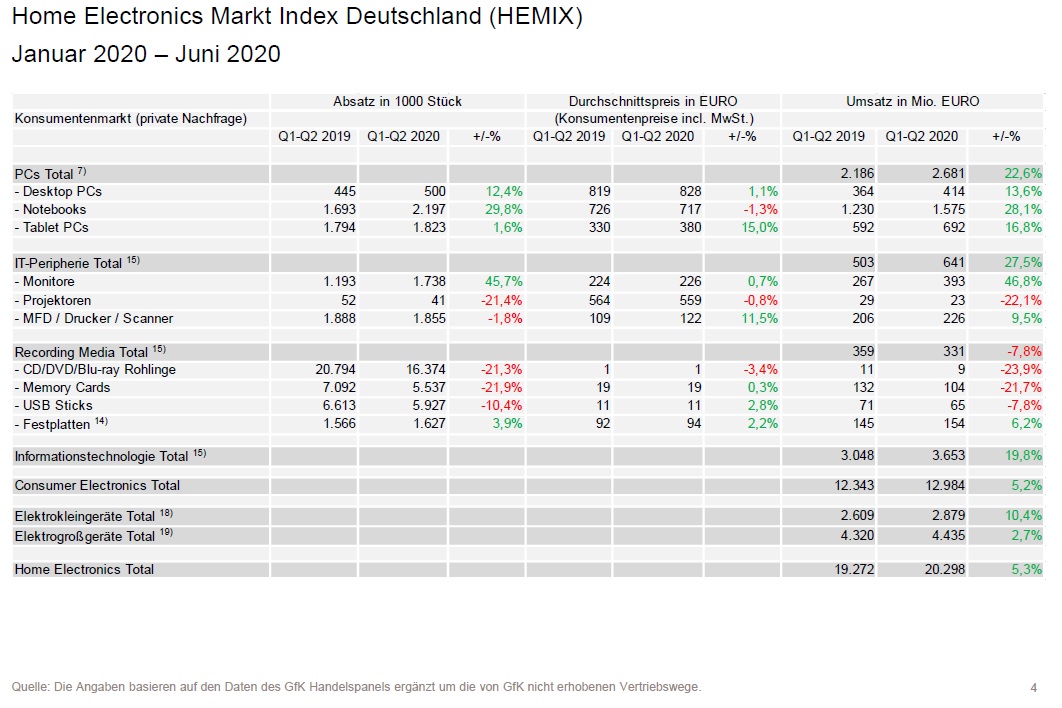The height and width of the screenshot is (708, 1062).
Task: Select the 'Absatz in 1000 Stück' column header
Action: coord(397,101)
